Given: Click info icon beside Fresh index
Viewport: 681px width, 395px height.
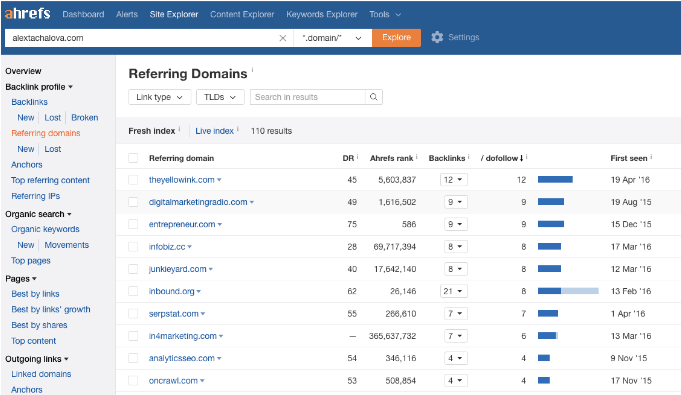Looking at the screenshot, I should coord(179,129).
